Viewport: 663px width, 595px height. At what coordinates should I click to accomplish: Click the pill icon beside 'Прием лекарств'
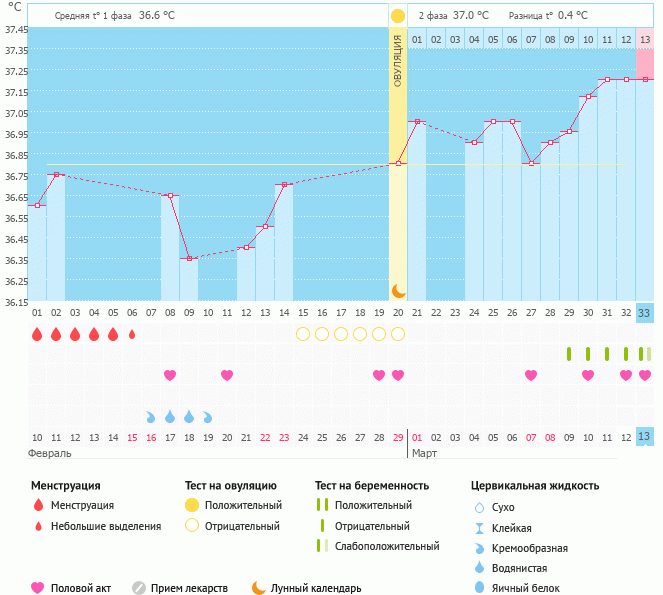139,588
